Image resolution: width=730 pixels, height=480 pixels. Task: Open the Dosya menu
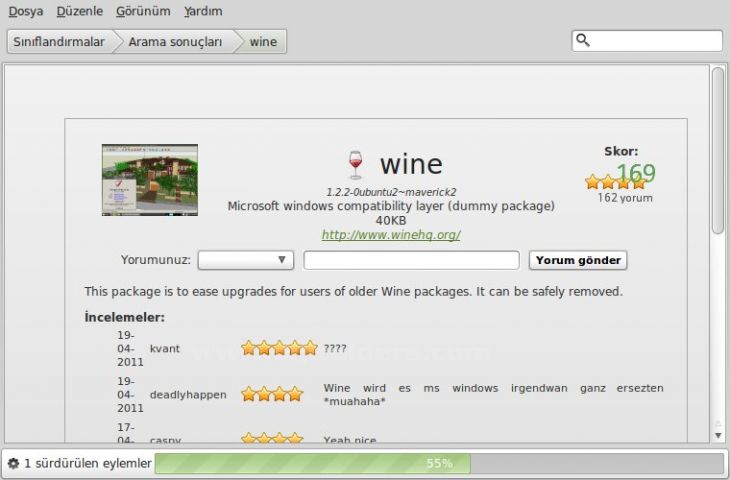26,11
